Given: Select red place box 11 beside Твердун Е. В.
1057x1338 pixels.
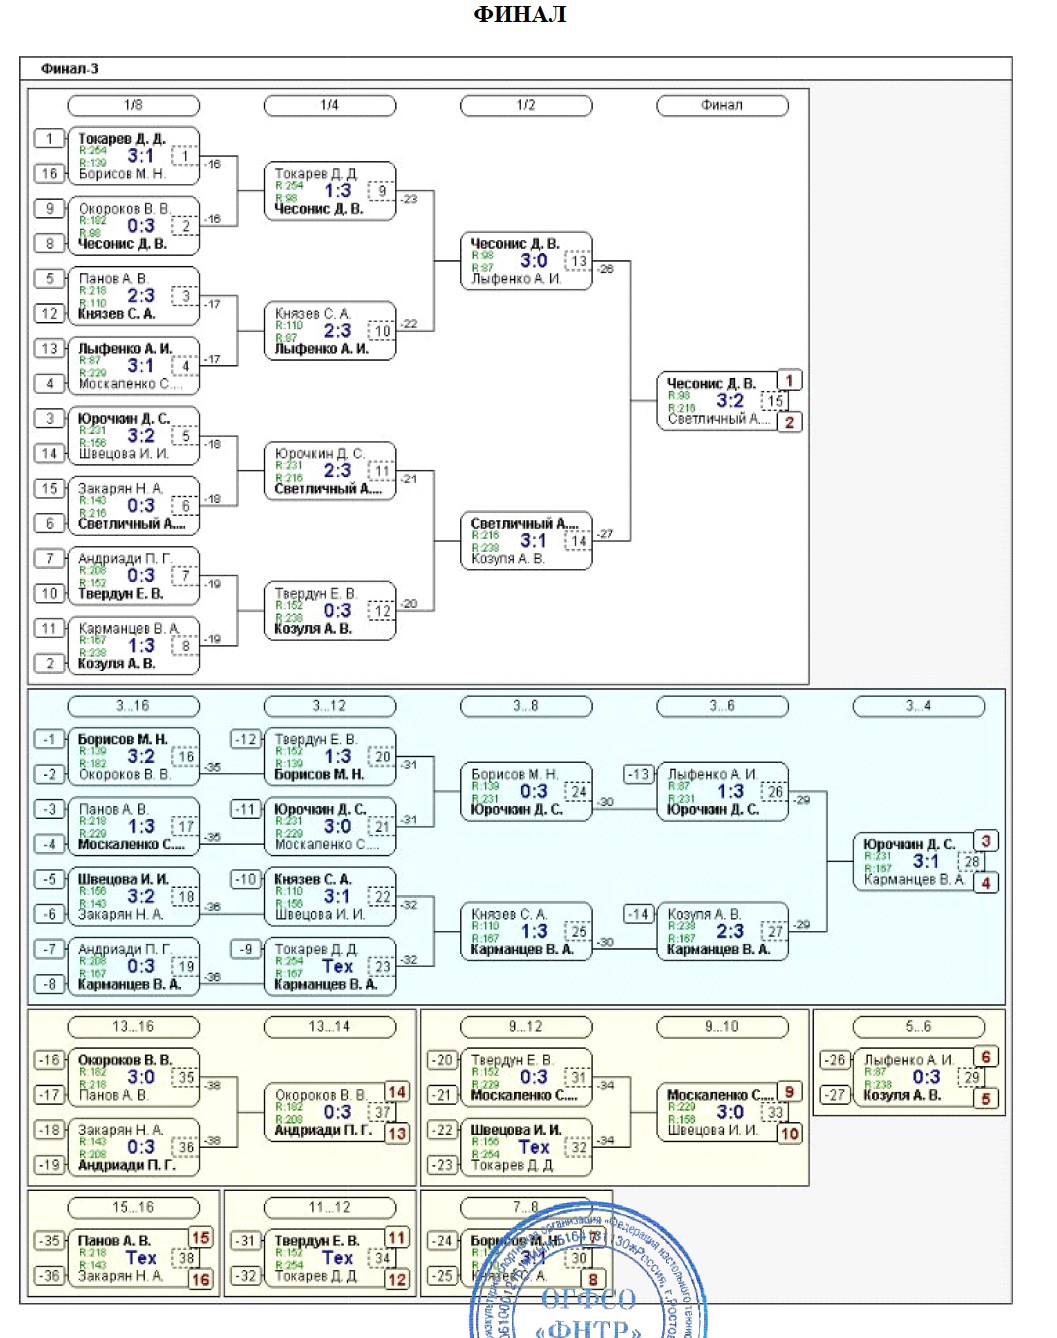Looking at the screenshot, I should [397, 1238].
